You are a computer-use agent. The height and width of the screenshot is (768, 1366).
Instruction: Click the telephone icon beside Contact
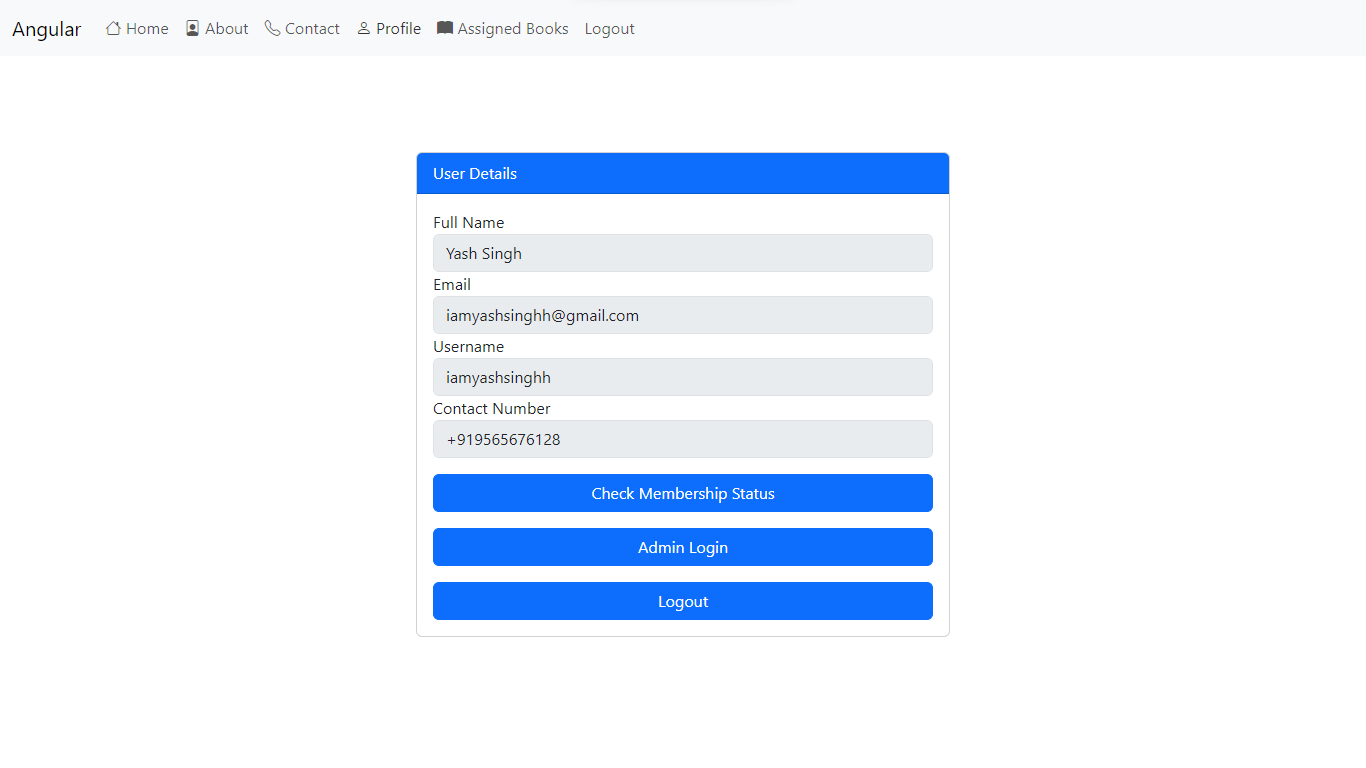point(272,29)
